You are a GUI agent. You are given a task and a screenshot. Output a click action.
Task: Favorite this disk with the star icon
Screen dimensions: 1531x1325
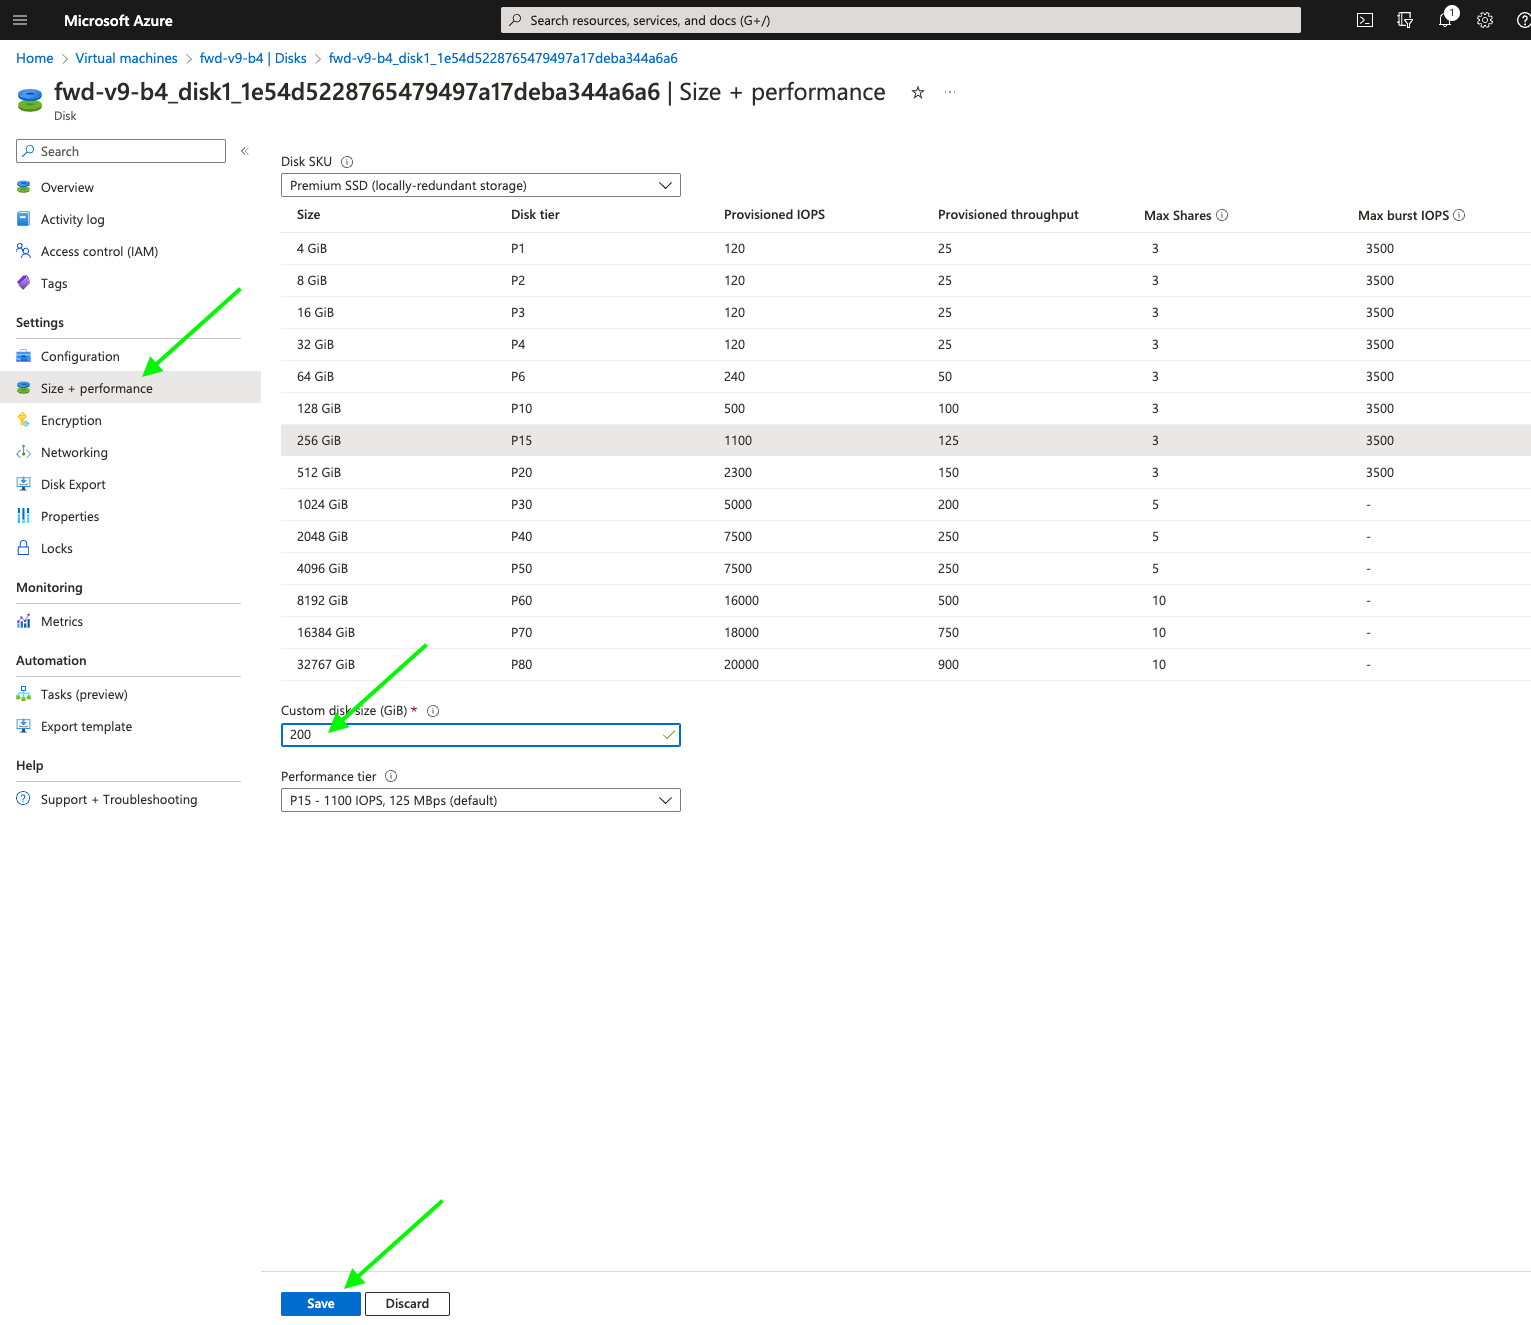917,93
